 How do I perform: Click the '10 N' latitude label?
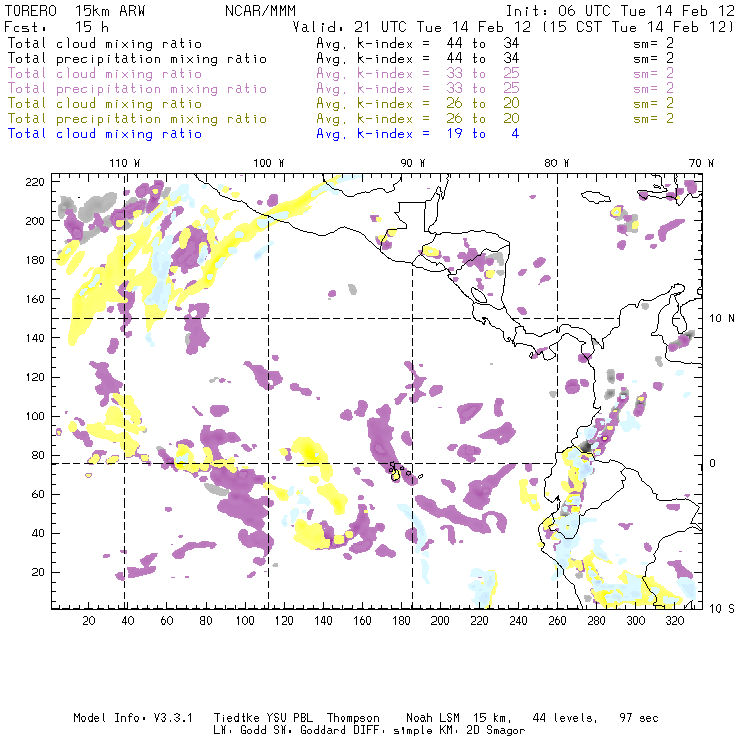coord(722,319)
